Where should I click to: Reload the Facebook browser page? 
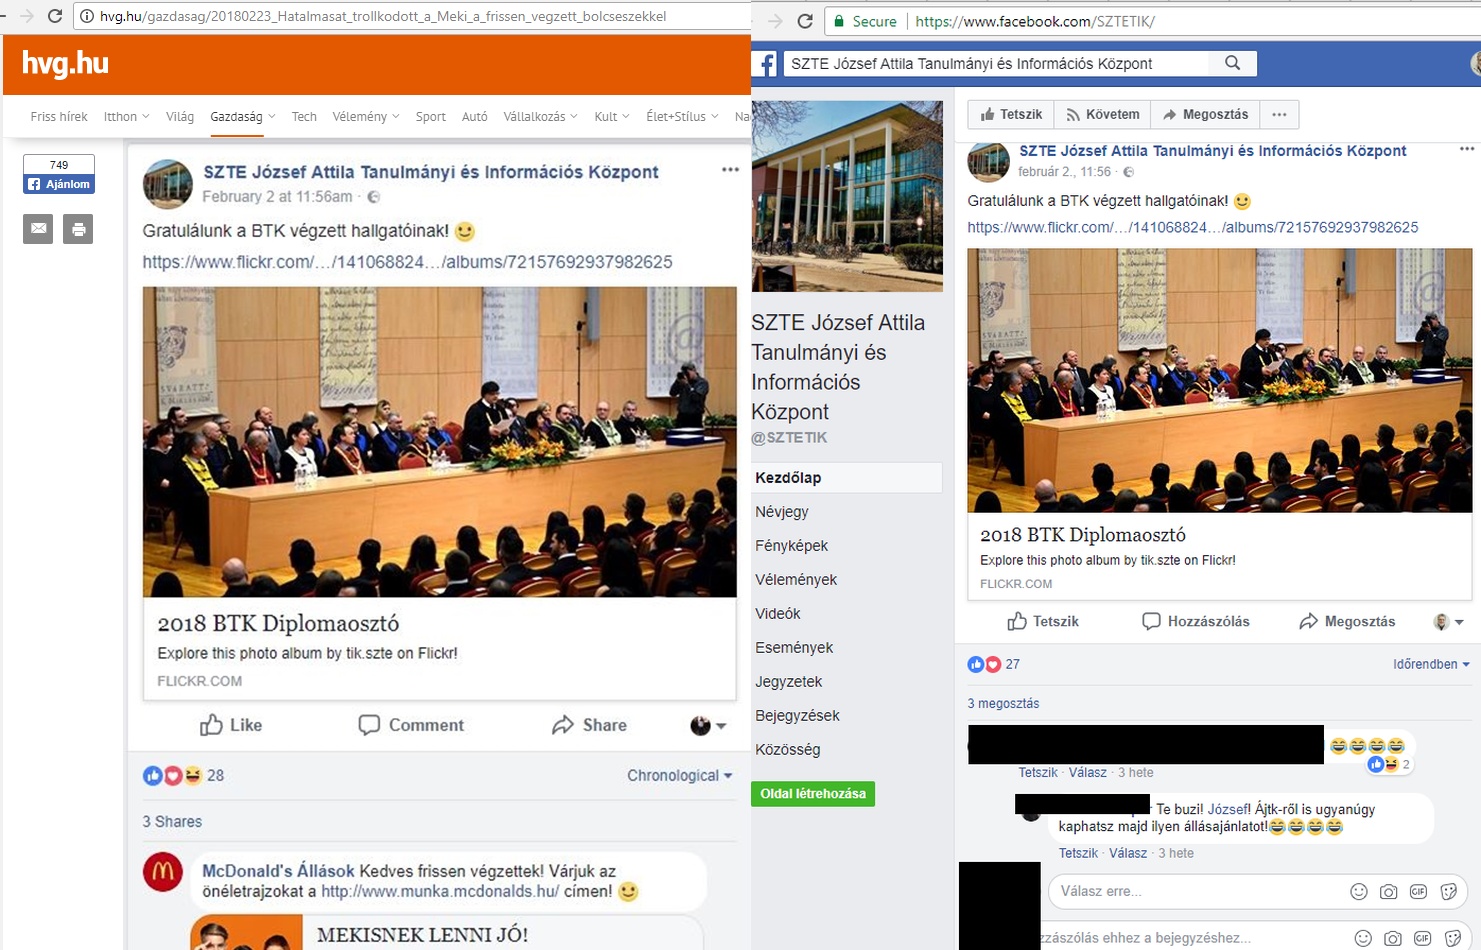point(804,21)
